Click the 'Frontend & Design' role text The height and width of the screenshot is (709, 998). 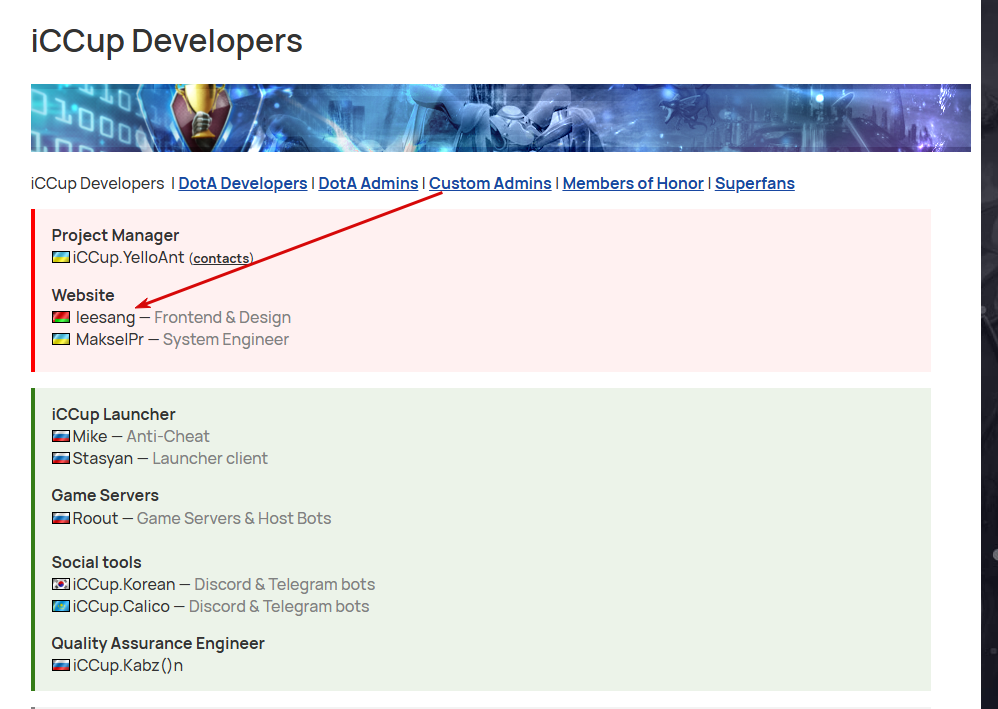click(x=222, y=317)
